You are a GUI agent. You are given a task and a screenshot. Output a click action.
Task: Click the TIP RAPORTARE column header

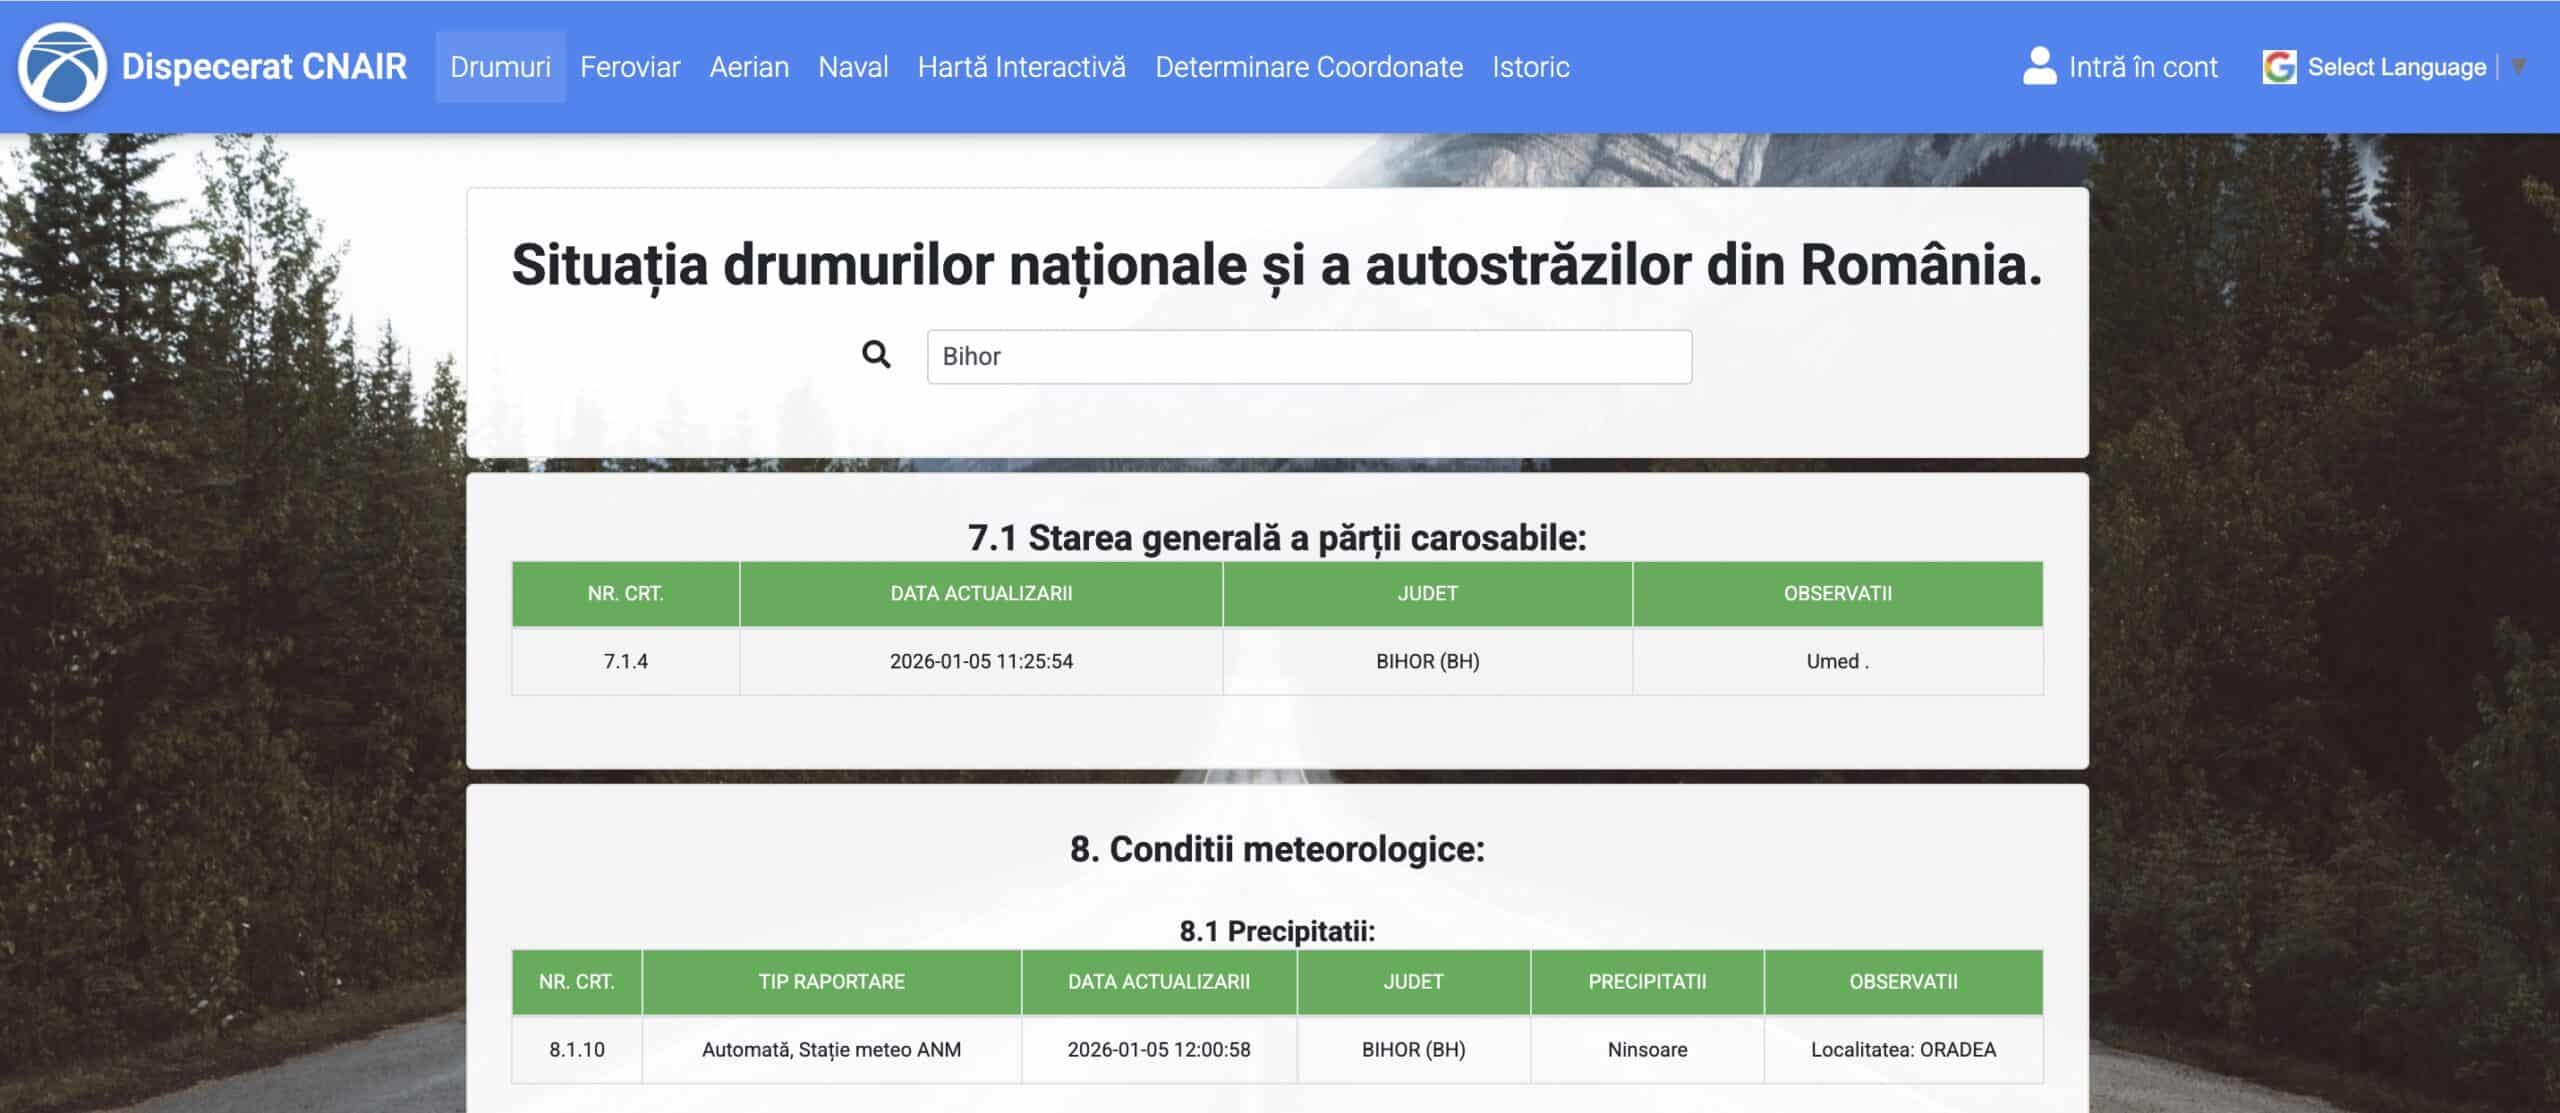click(831, 982)
